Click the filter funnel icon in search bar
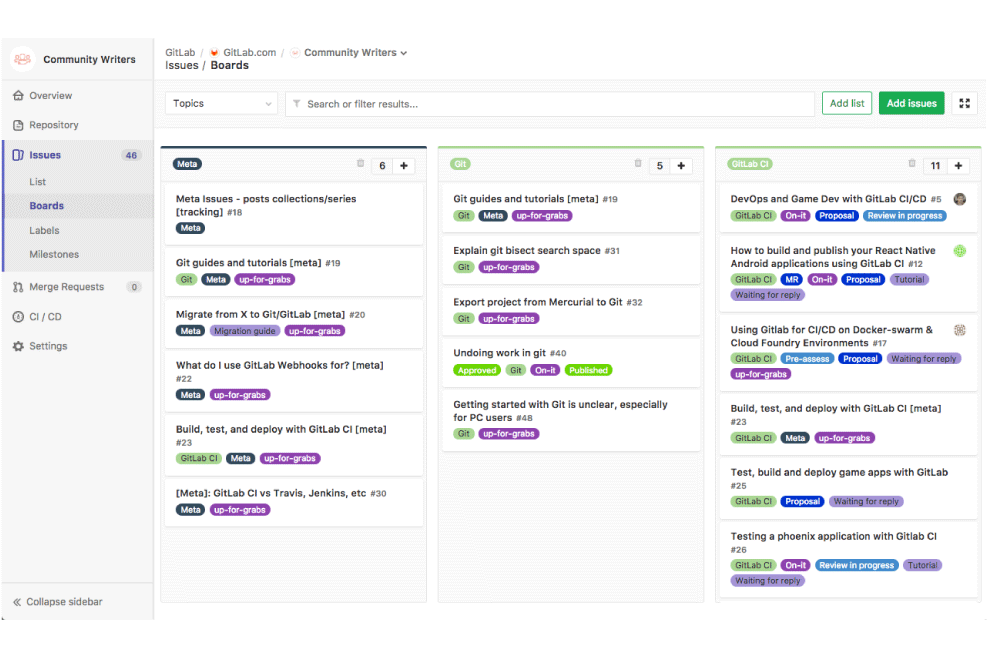The width and height of the screenshot is (988, 658). pos(296,103)
